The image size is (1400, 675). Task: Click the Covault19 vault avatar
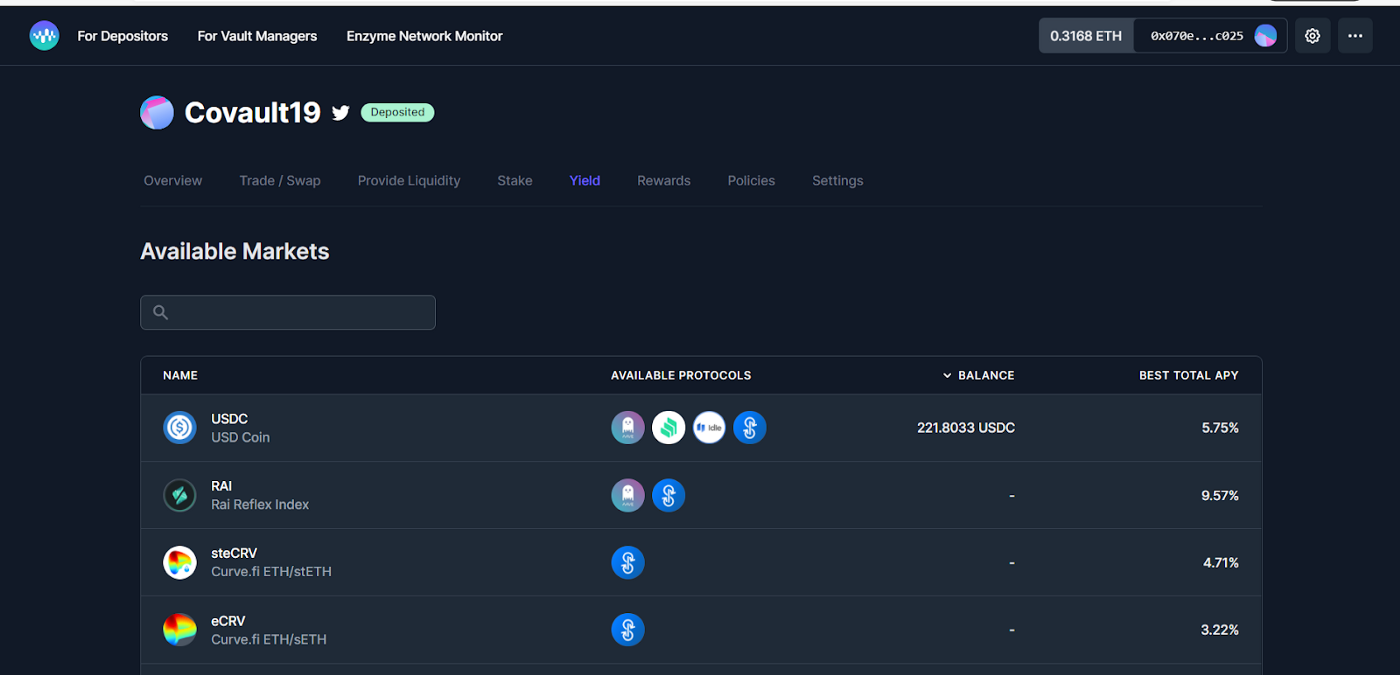coord(157,113)
